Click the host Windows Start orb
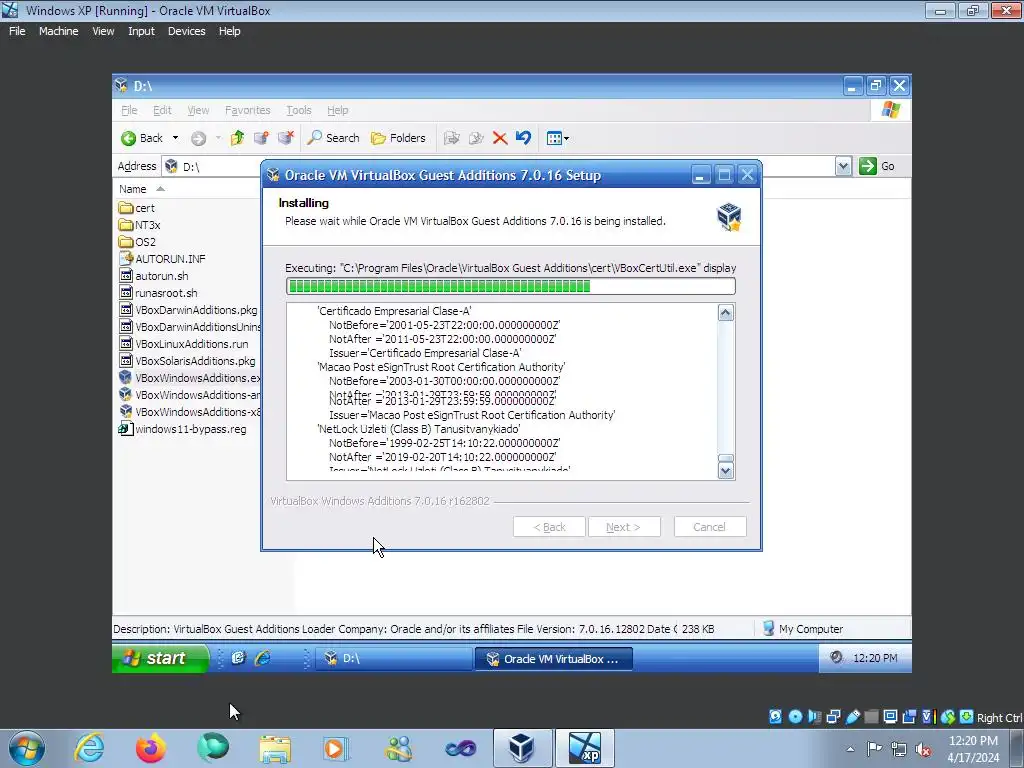The width and height of the screenshot is (1024, 768). [26, 748]
